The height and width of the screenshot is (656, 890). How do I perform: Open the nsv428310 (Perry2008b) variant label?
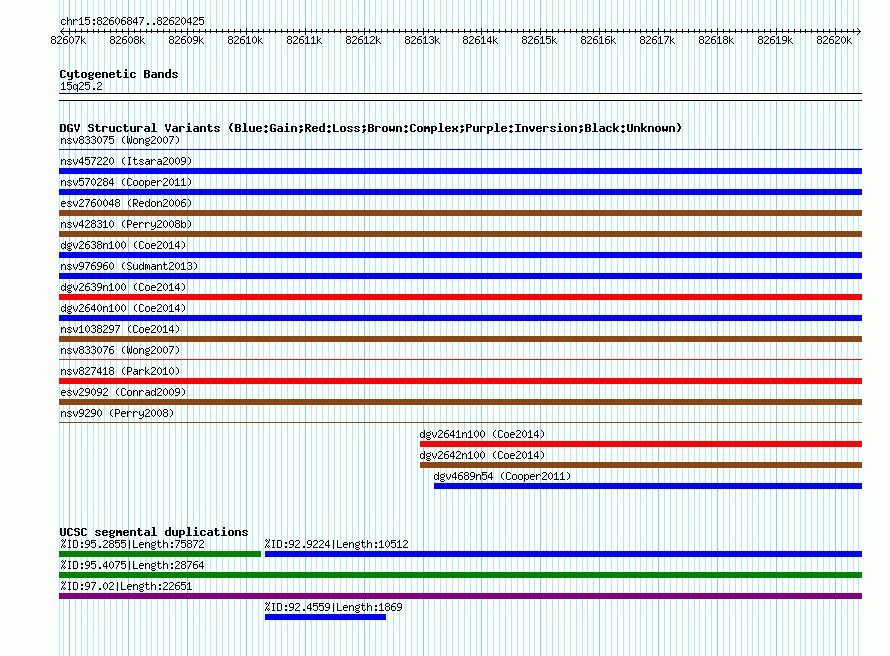click(x=126, y=224)
